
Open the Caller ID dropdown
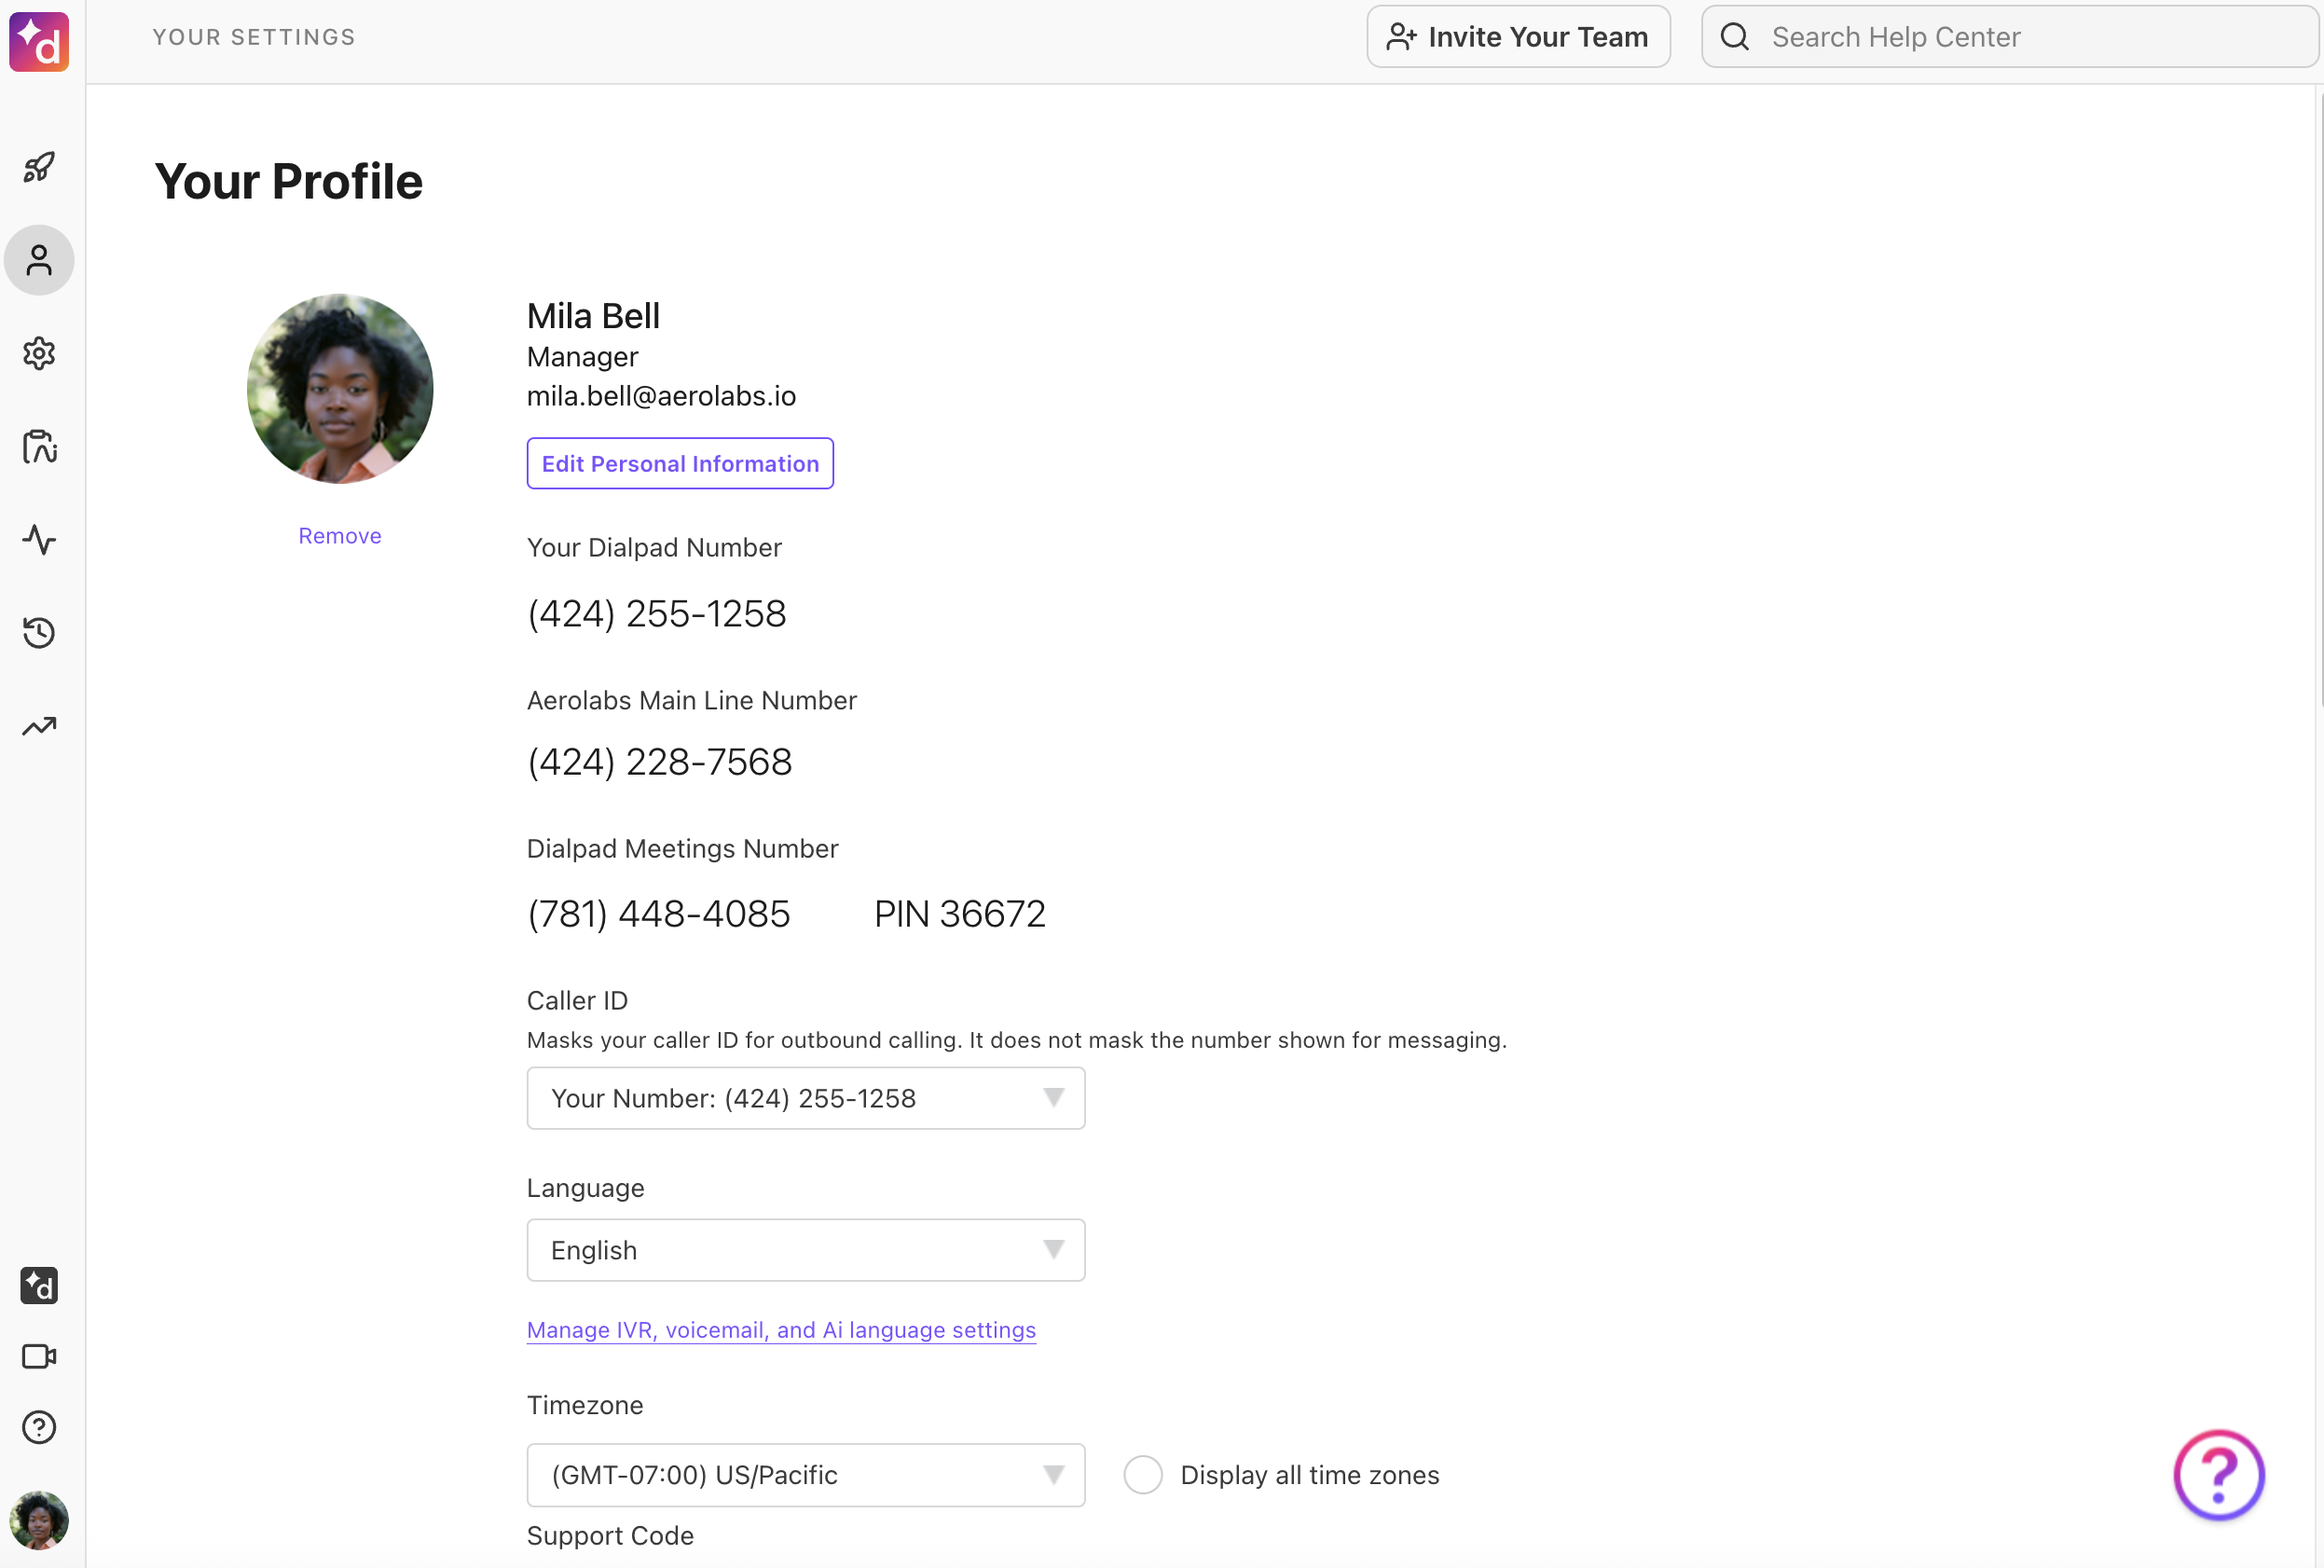click(x=806, y=1098)
